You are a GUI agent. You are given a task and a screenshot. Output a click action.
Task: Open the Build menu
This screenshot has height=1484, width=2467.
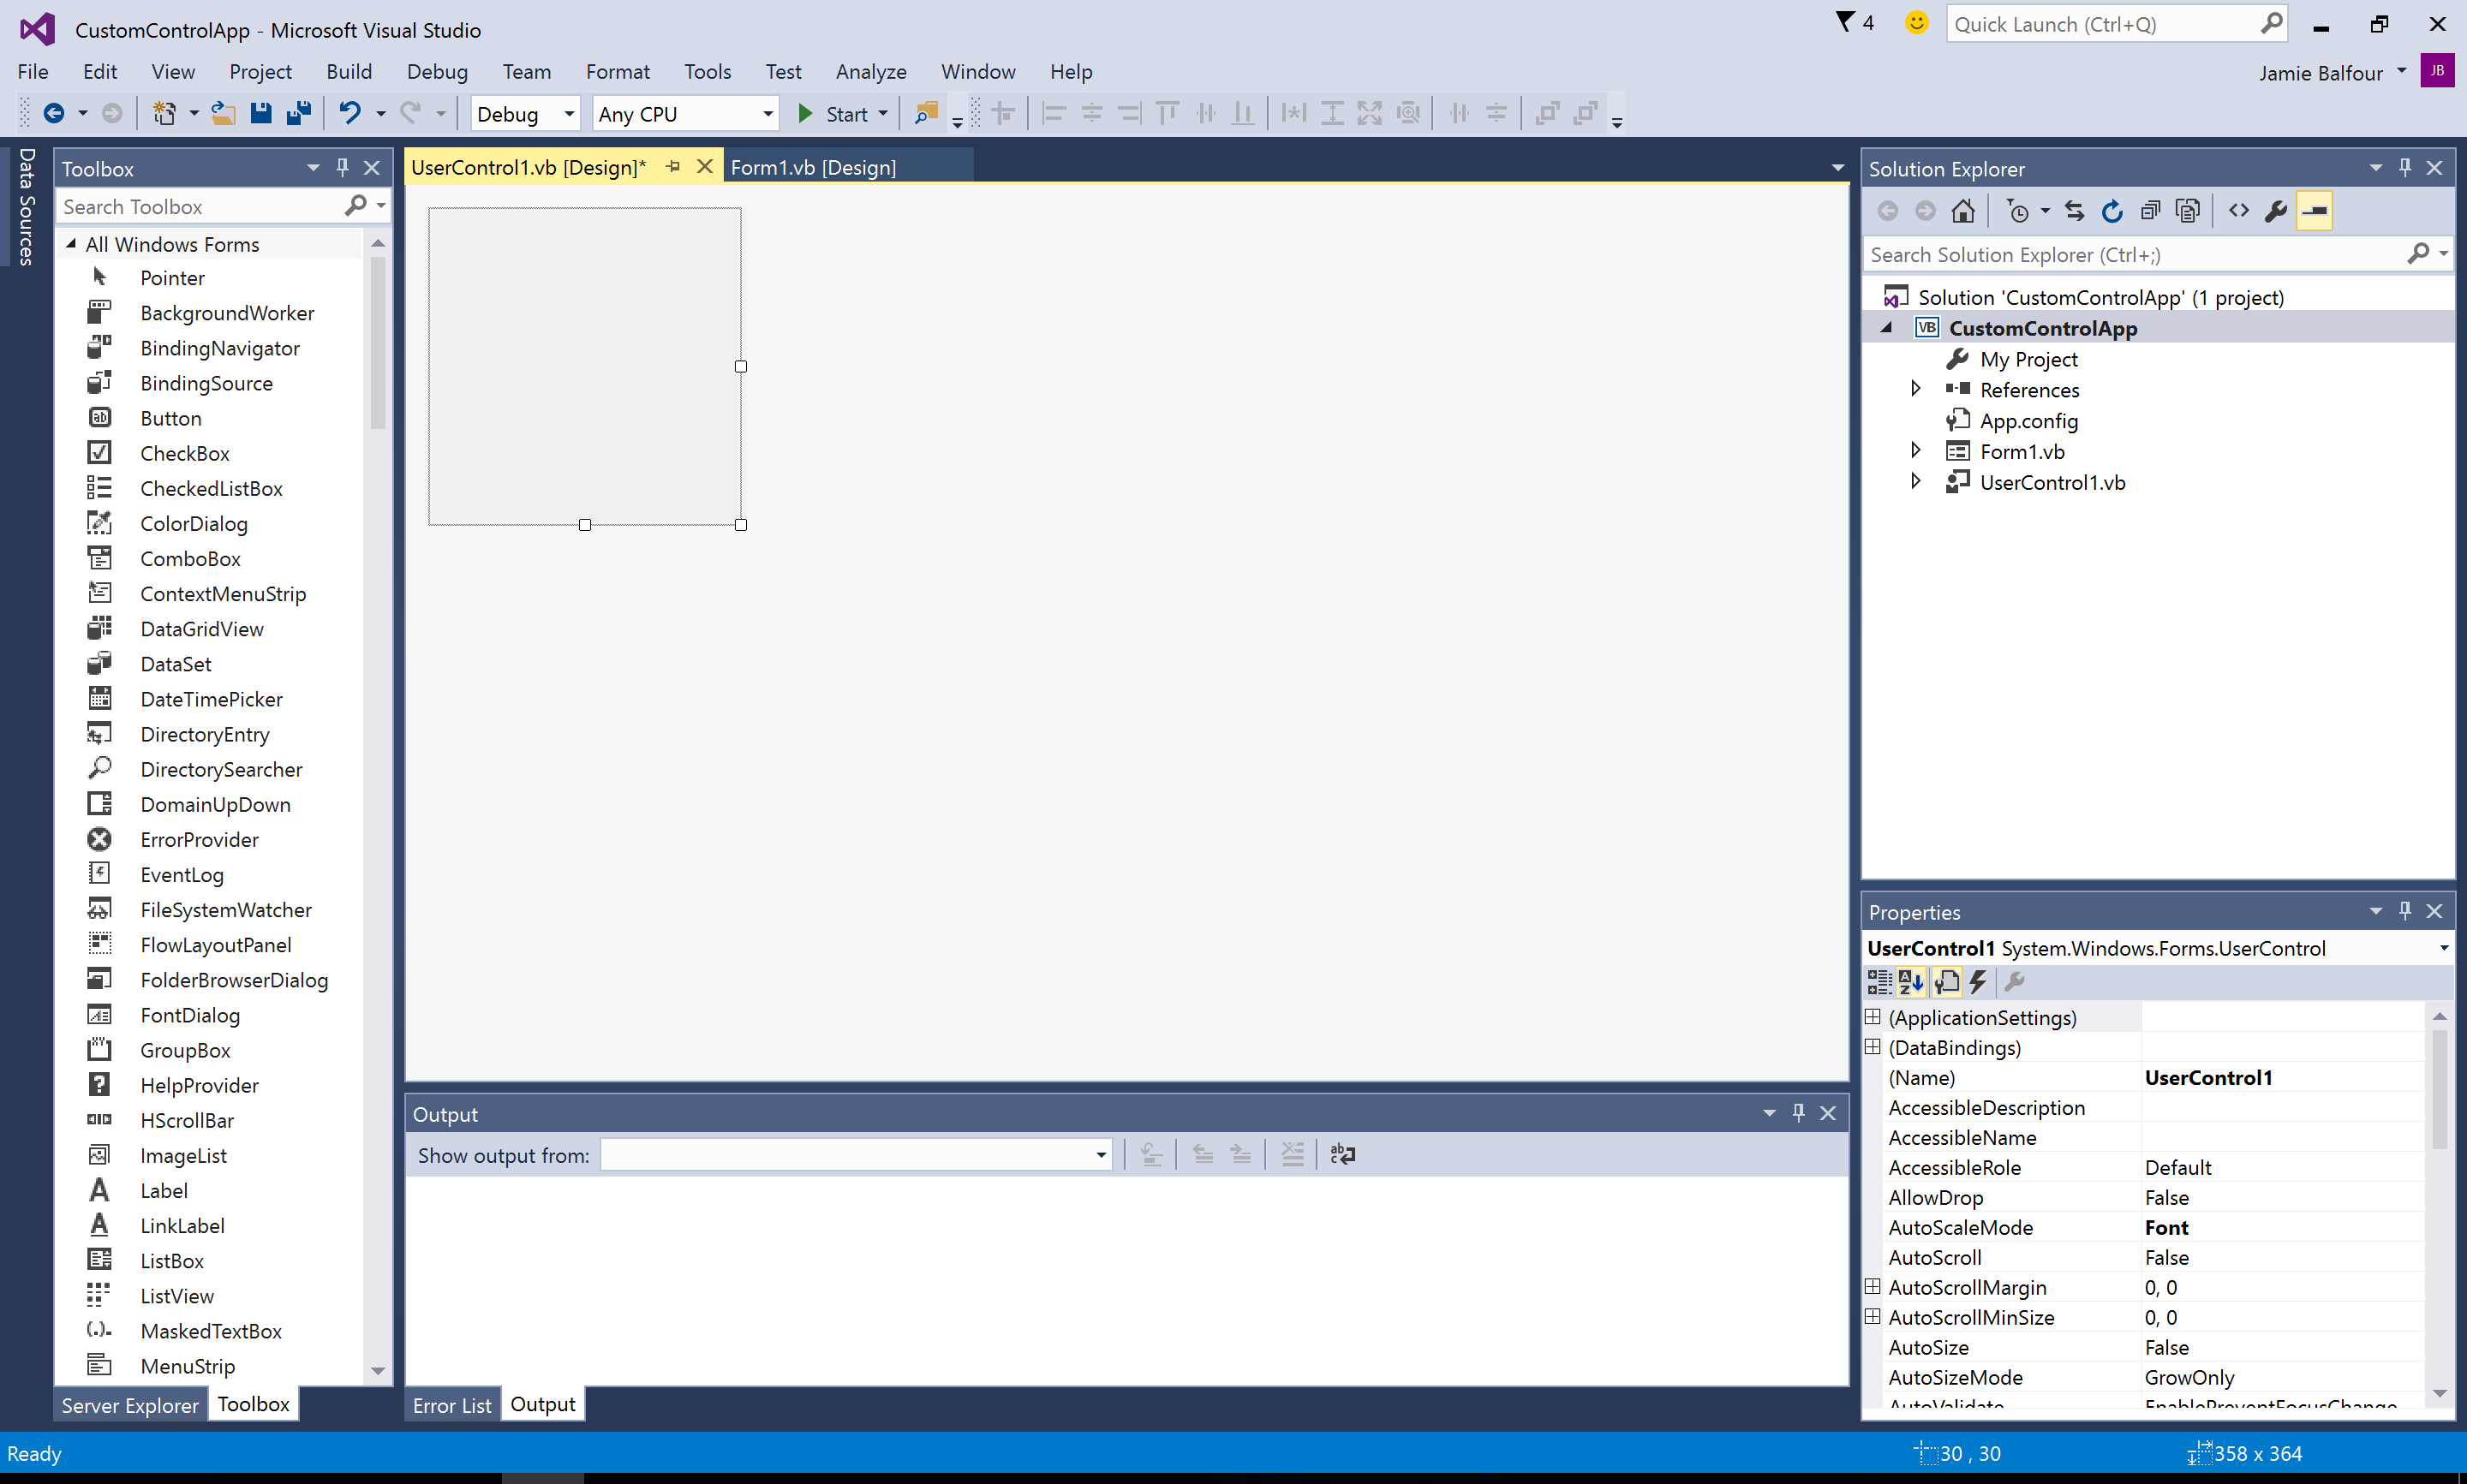pyautogui.click(x=349, y=72)
